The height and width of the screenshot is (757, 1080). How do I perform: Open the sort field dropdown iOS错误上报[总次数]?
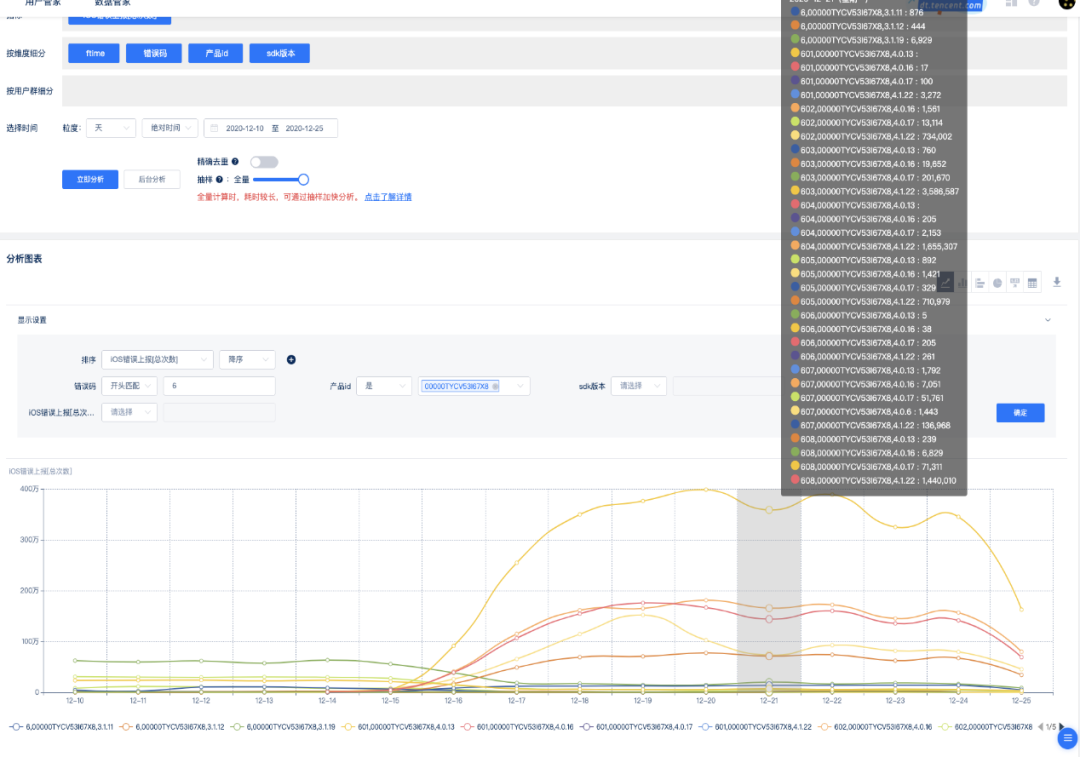[x=157, y=360]
